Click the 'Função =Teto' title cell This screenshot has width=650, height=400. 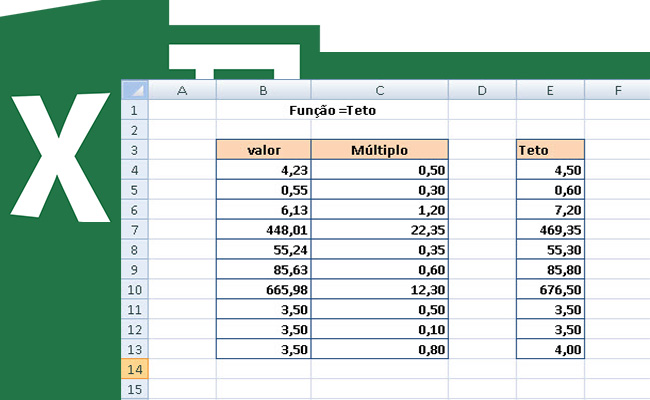pyautogui.click(x=332, y=110)
